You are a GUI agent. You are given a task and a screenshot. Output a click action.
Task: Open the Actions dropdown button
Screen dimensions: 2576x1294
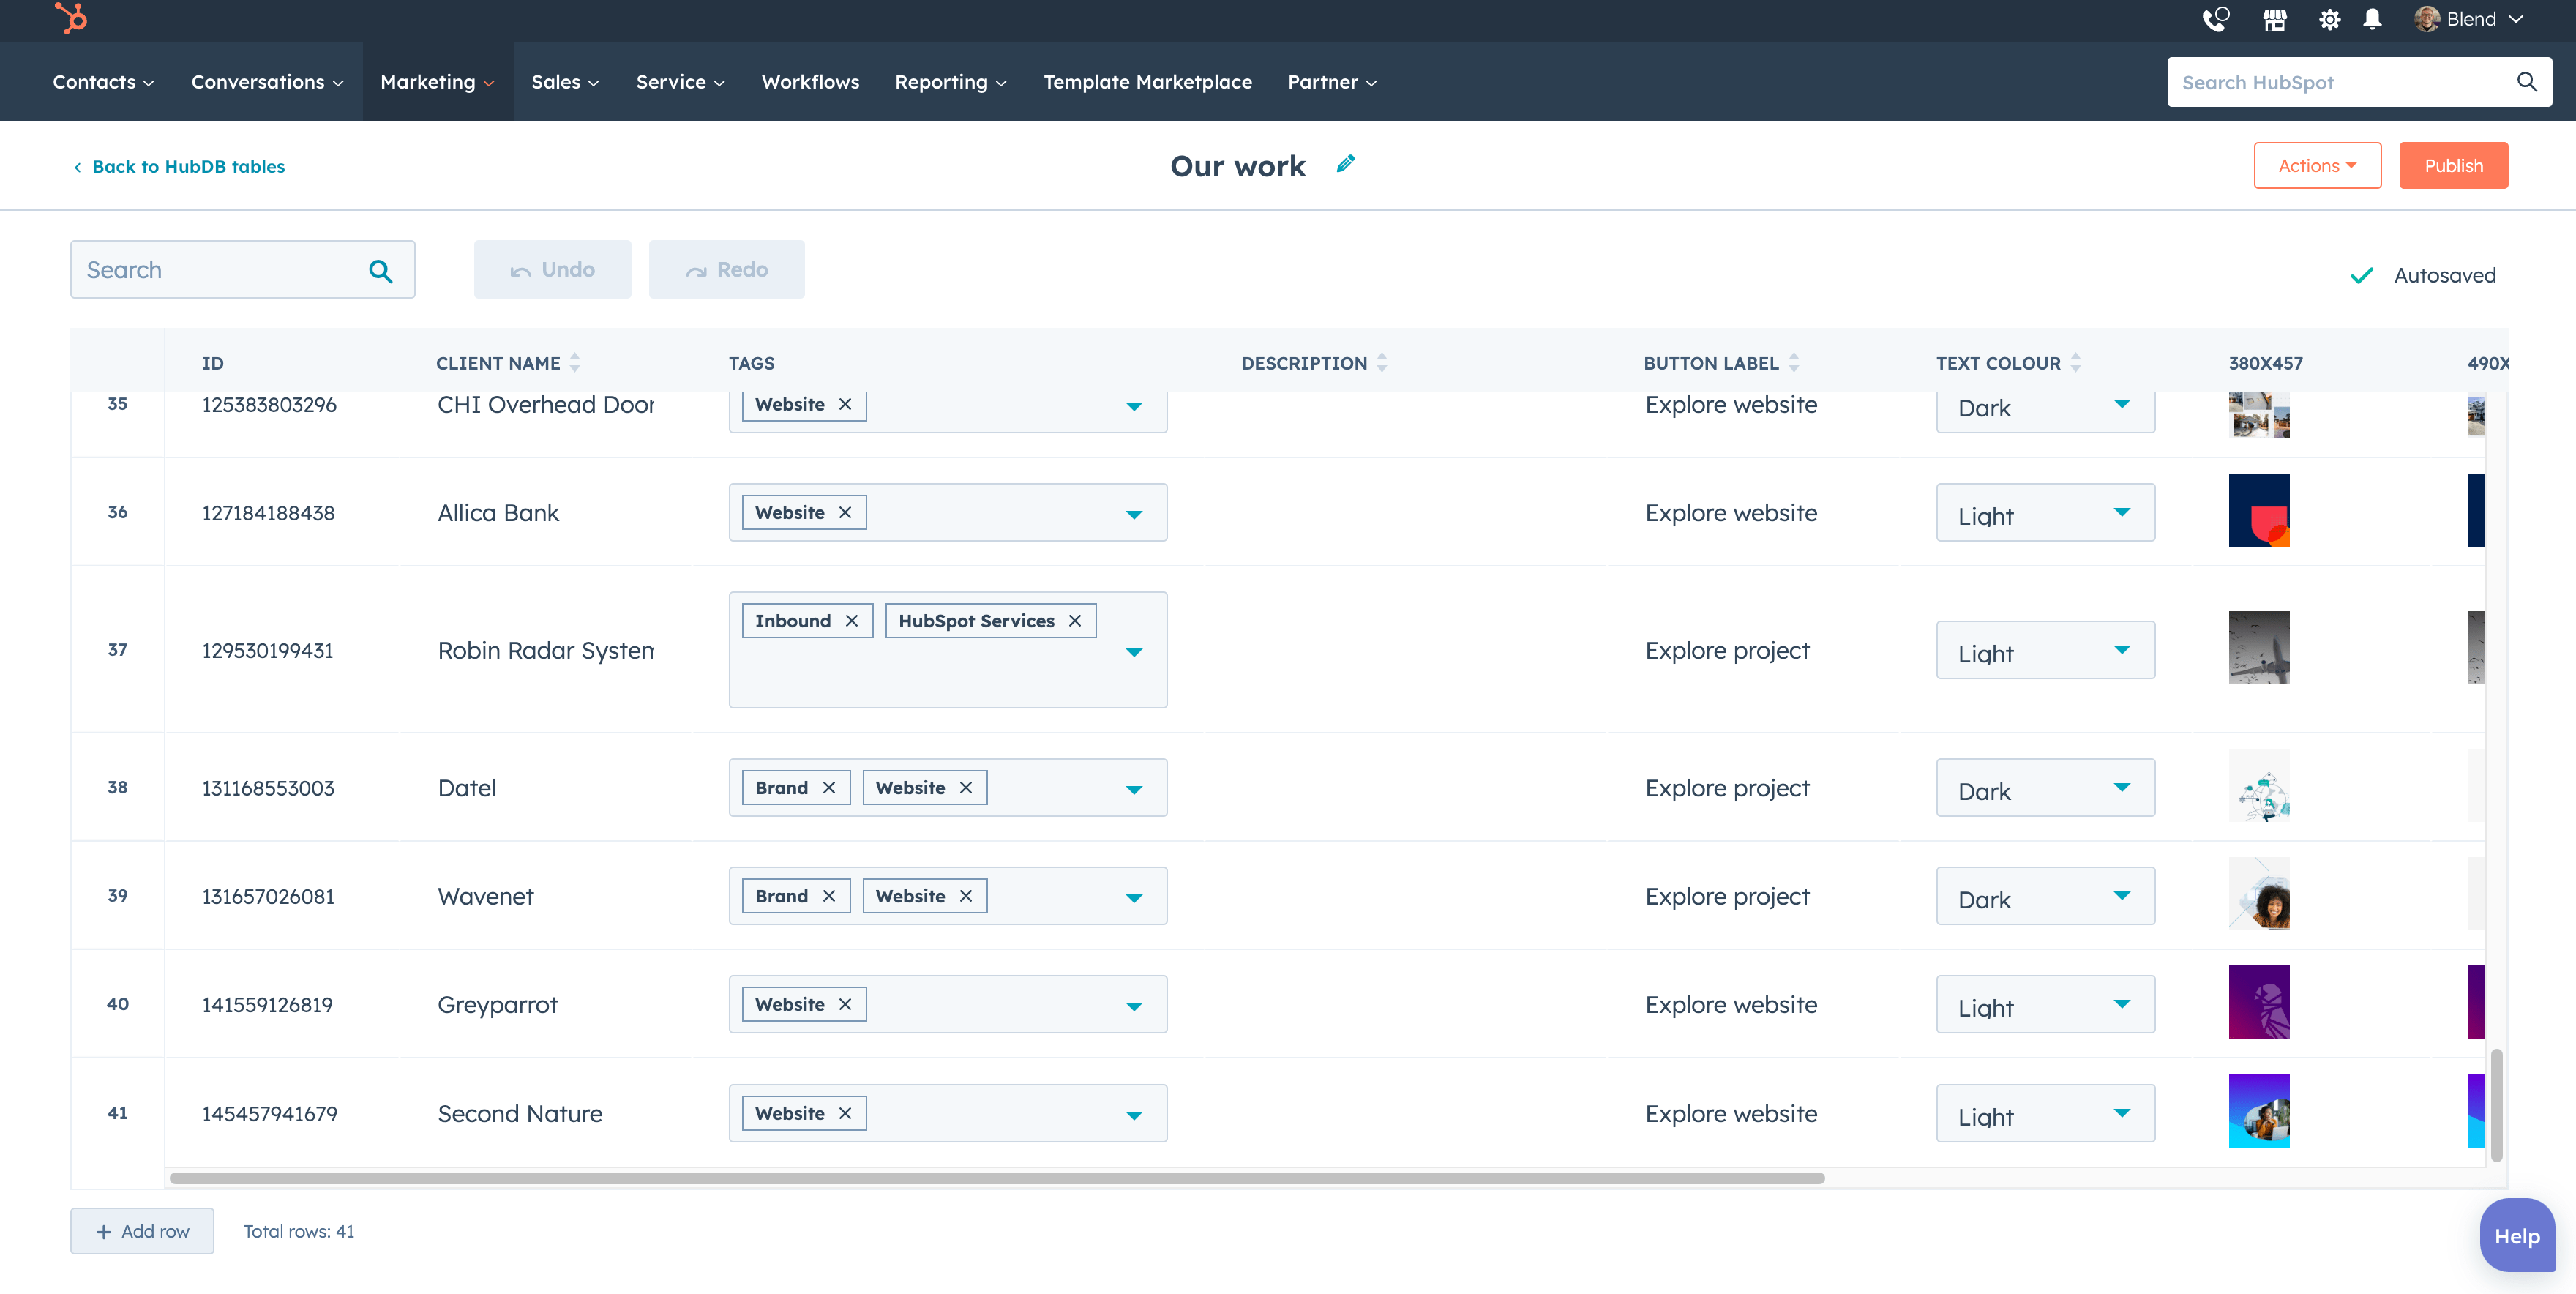[x=2317, y=165]
